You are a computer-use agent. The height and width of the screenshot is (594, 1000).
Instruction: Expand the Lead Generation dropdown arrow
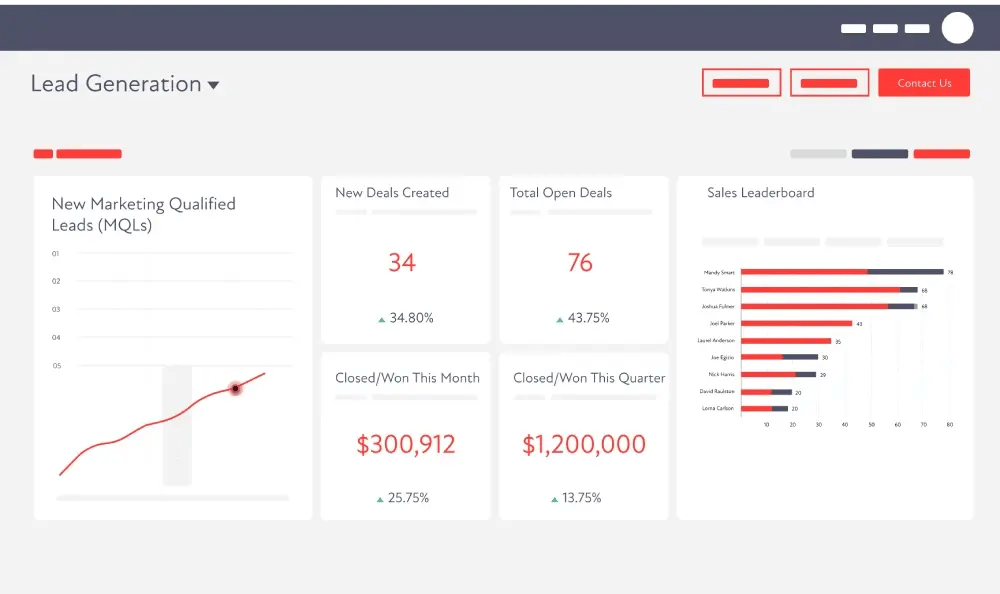click(x=213, y=86)
